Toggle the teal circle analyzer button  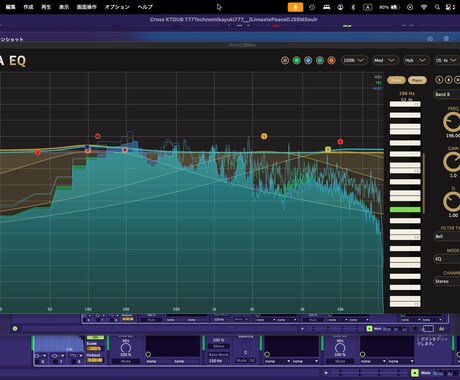coord(320,60)
